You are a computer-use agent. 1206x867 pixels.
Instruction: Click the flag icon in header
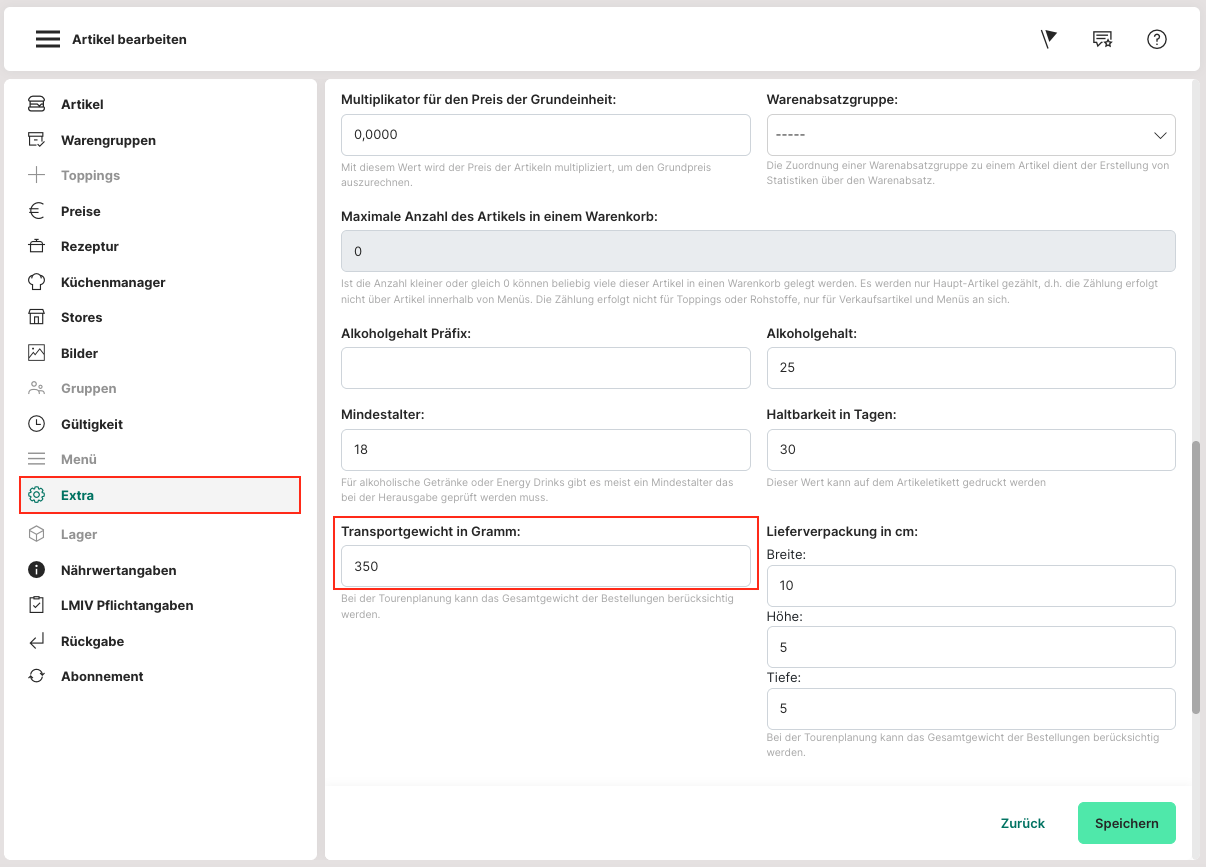point(1048,39)
